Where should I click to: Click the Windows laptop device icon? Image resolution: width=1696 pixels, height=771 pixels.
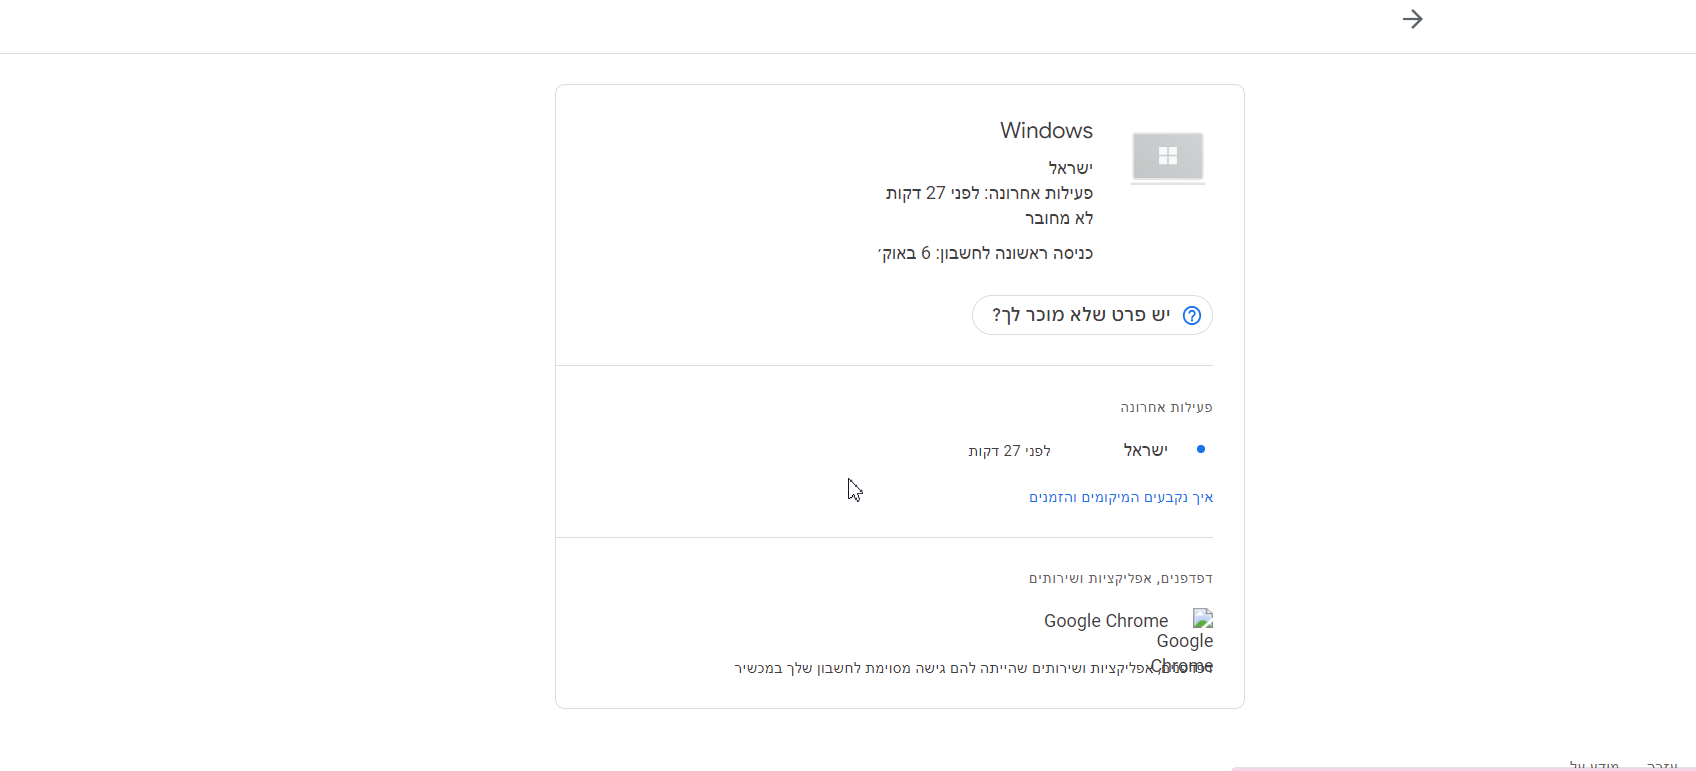(1167, 157)
